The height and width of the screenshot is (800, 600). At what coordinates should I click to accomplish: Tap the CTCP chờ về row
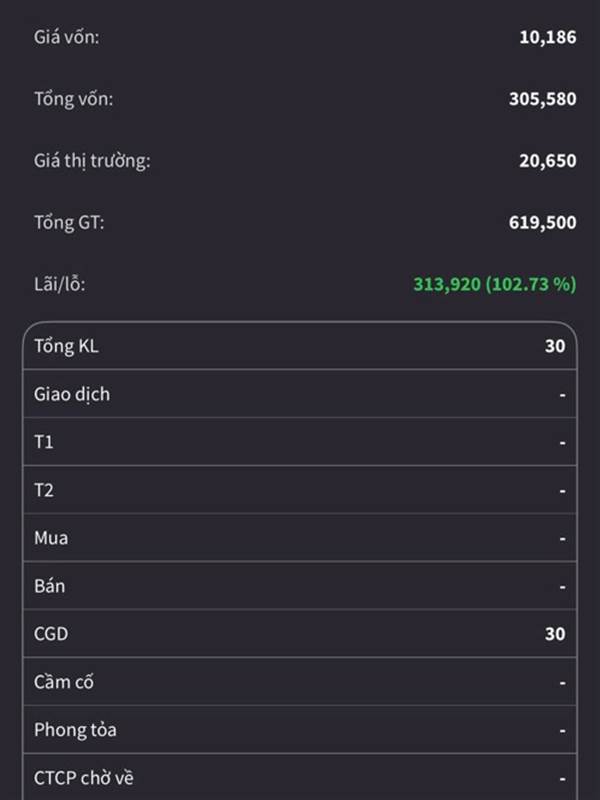[x=300, y=777]
